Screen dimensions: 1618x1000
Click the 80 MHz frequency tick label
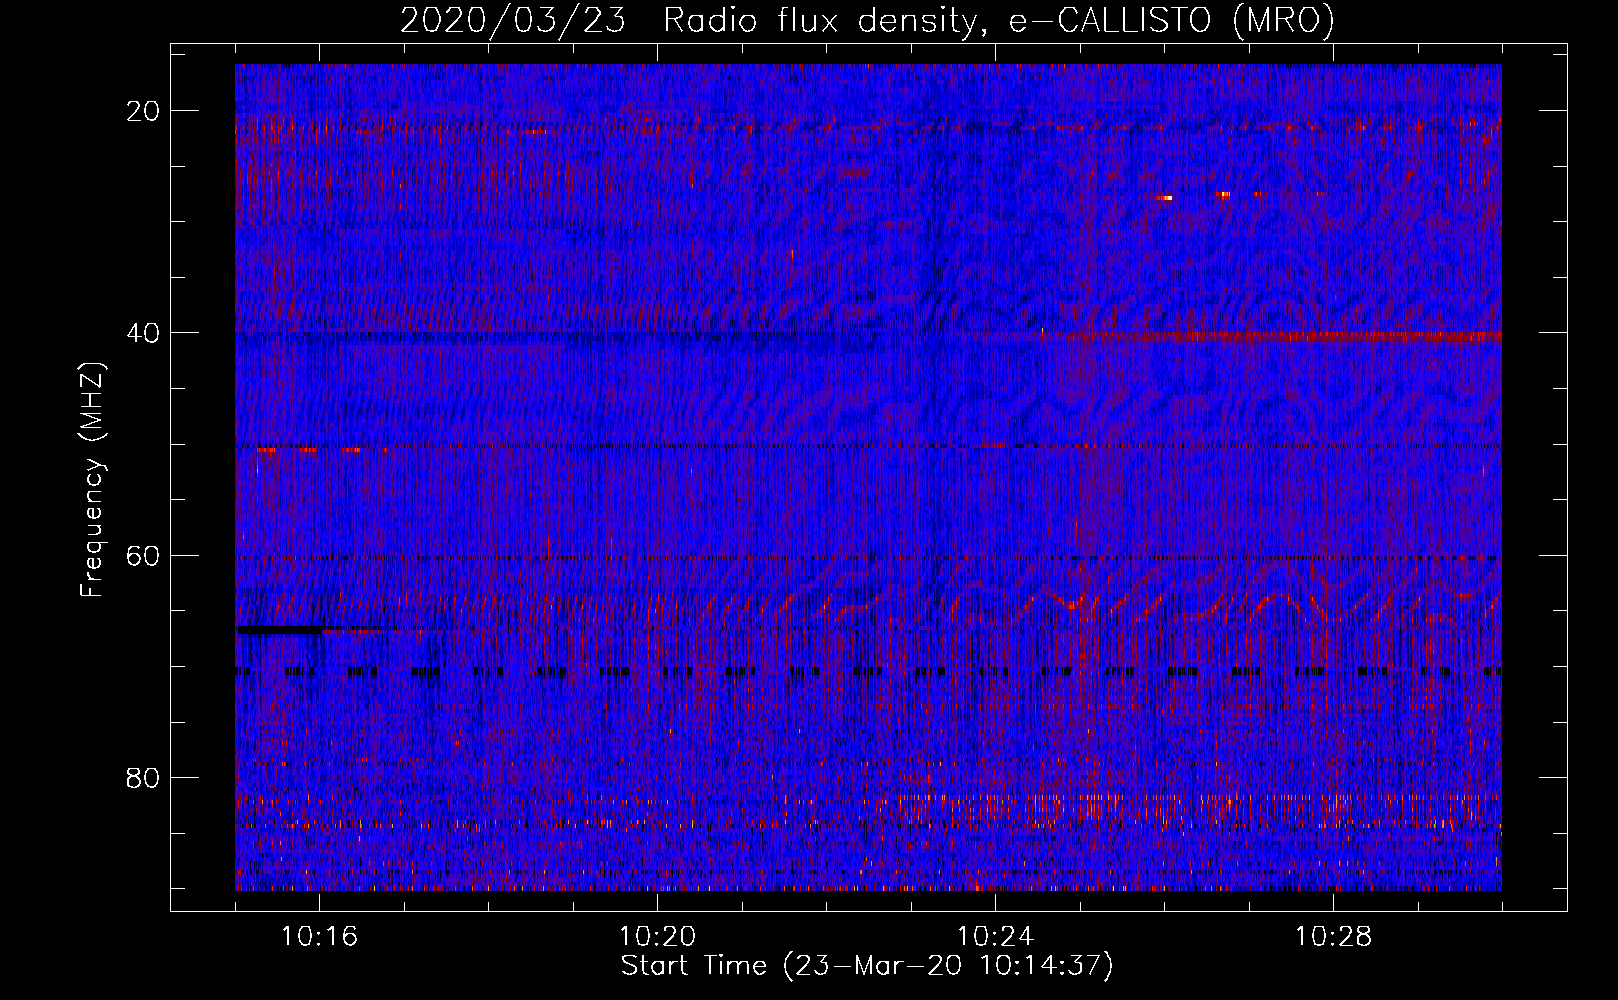pyautogui.click(x=144, y=778)
